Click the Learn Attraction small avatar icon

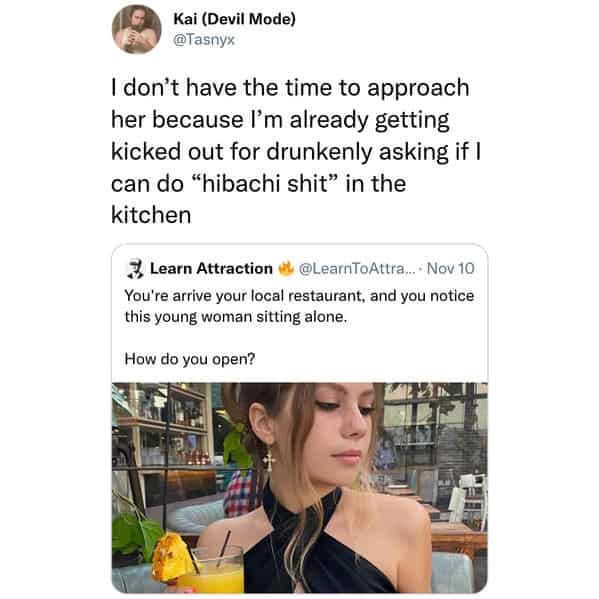click(134, 269)
